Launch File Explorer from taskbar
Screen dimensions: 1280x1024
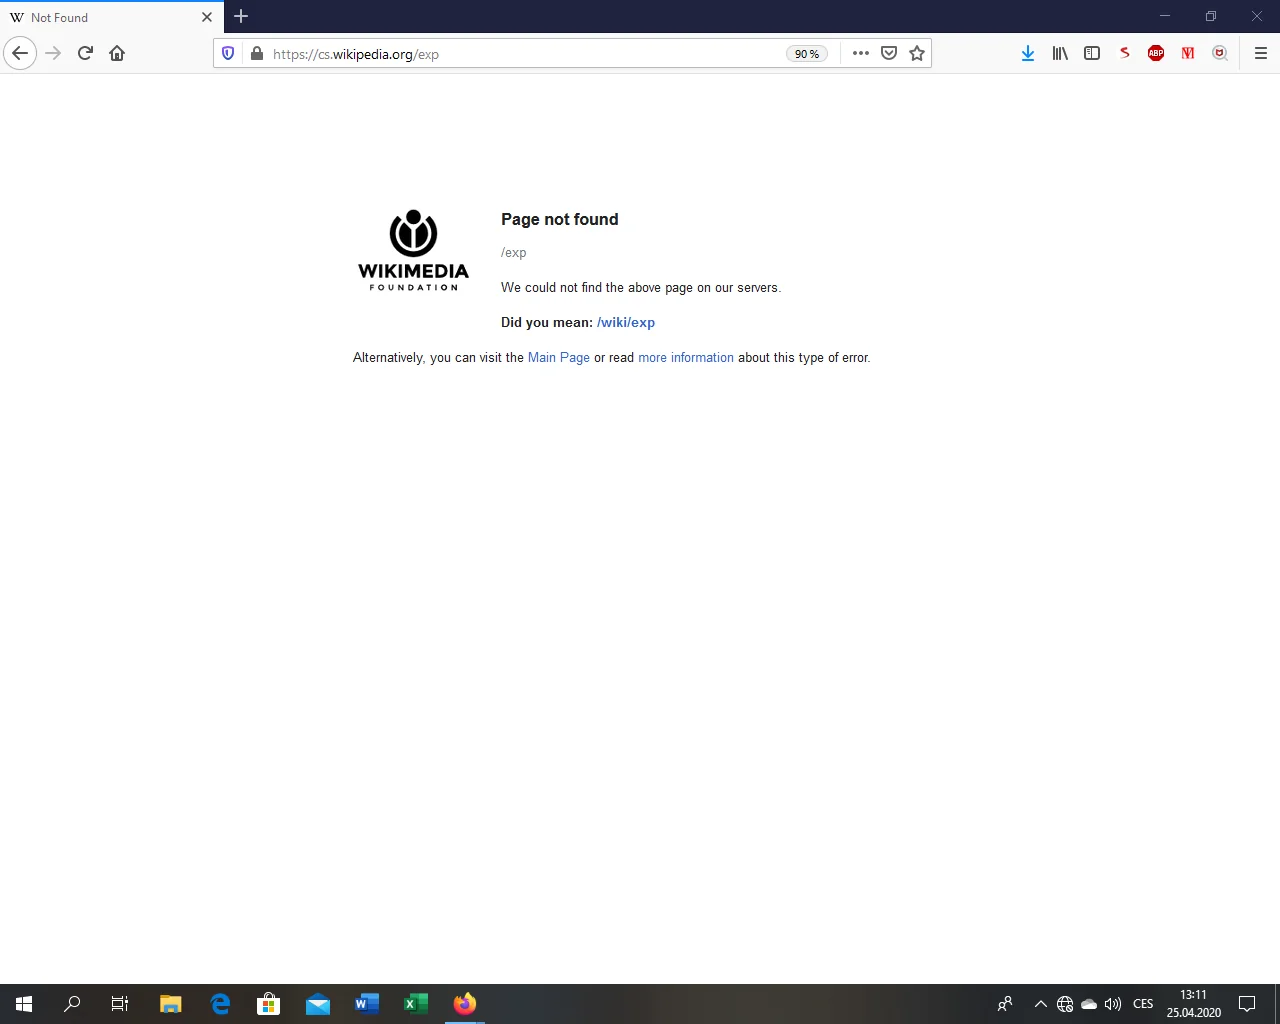click(x=171, y=1004)
